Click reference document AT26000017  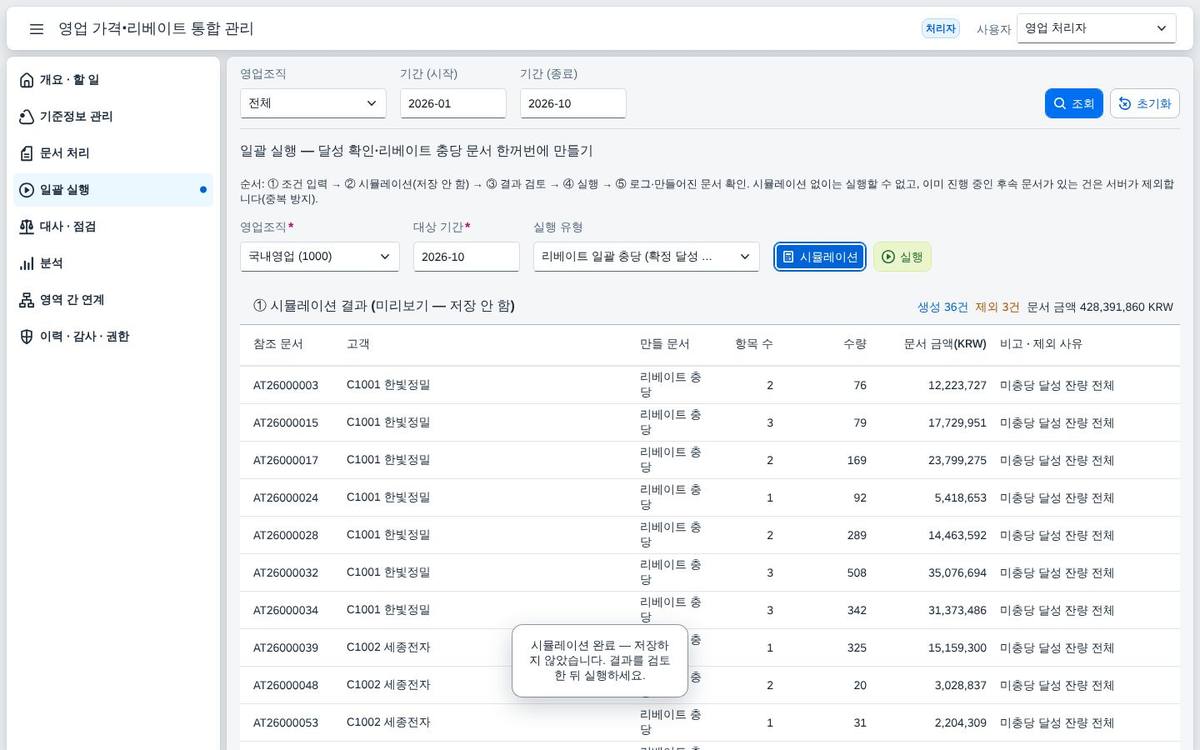click(x=286, y=460)
